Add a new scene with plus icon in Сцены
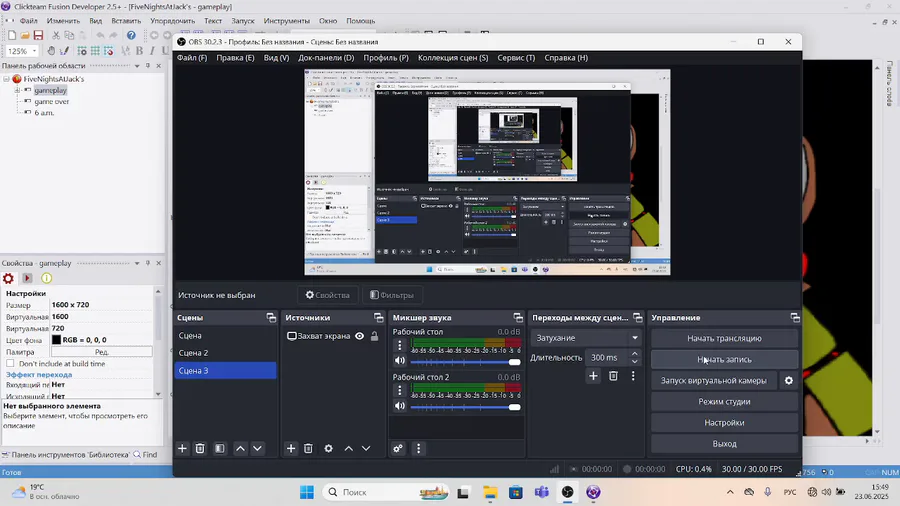The width and height of the screenshot is (900, 506). click(183, 448)
